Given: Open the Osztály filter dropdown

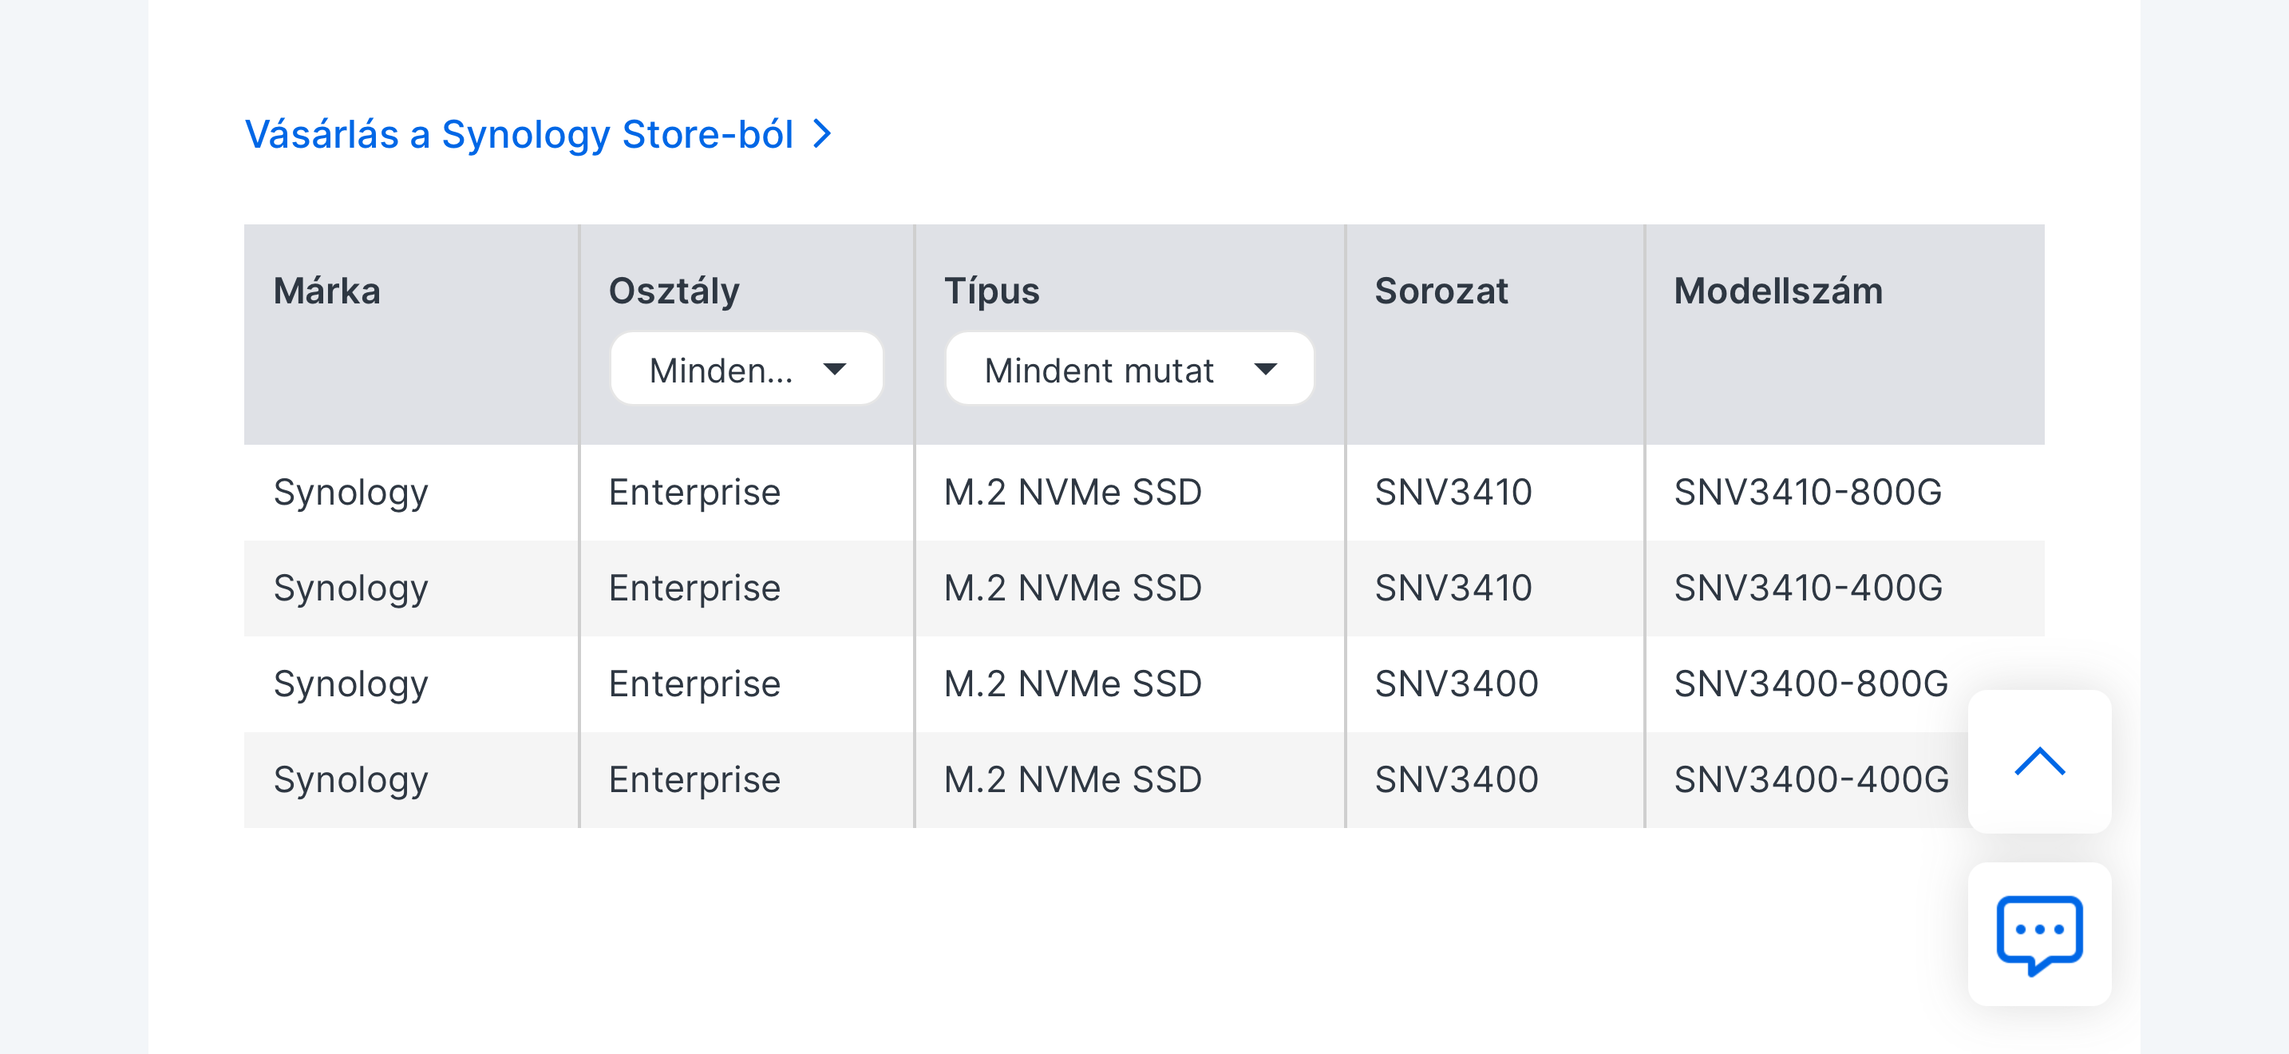Looking at the screenshot, I should 746,369.
